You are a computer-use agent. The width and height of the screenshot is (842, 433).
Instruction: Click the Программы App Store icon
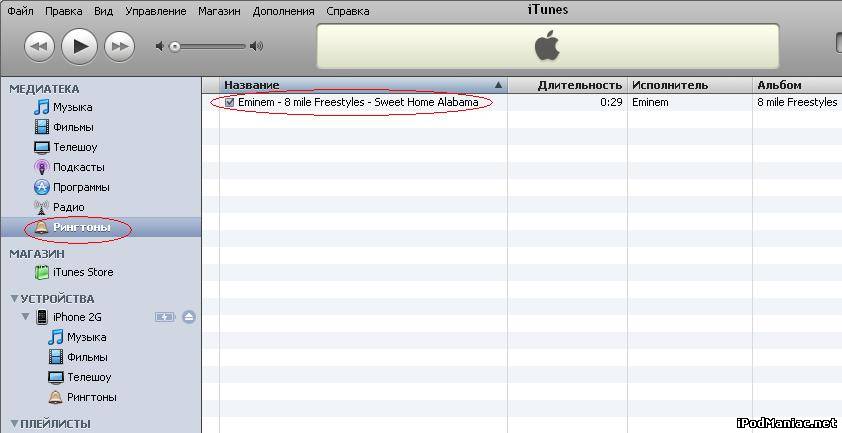(x=41, y=187)
